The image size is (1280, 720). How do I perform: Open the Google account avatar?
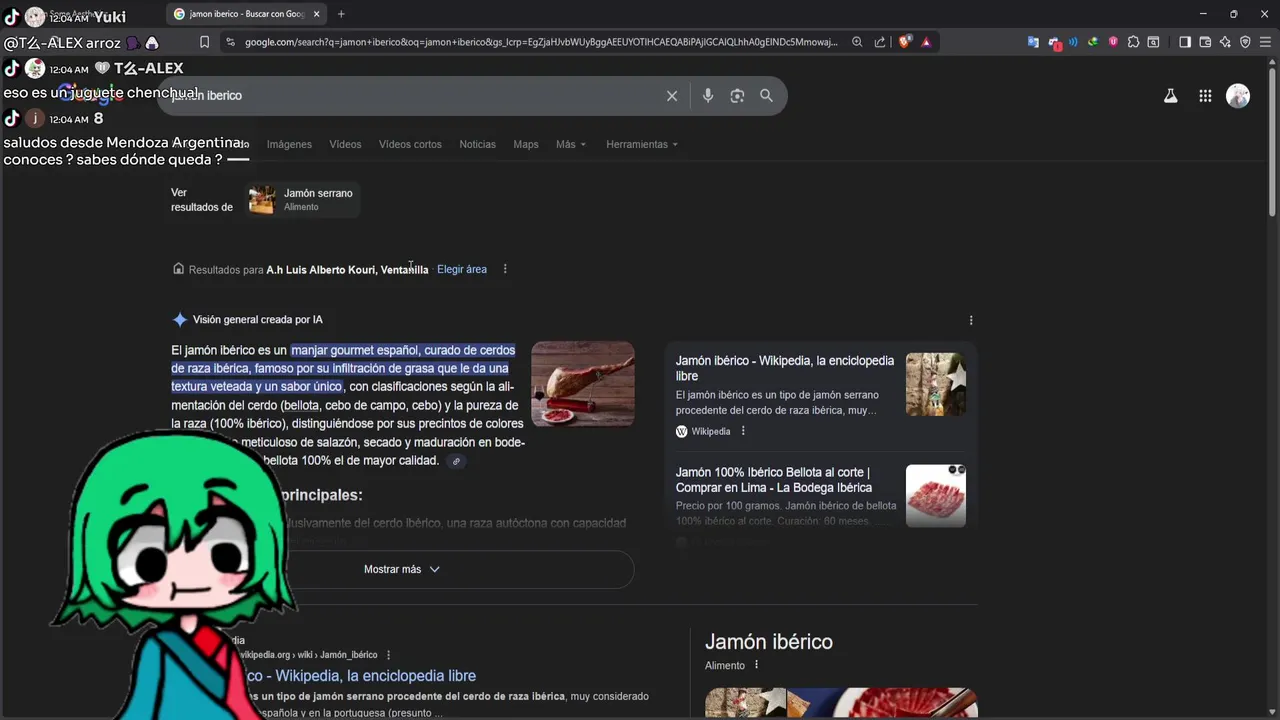(1238, 96)
